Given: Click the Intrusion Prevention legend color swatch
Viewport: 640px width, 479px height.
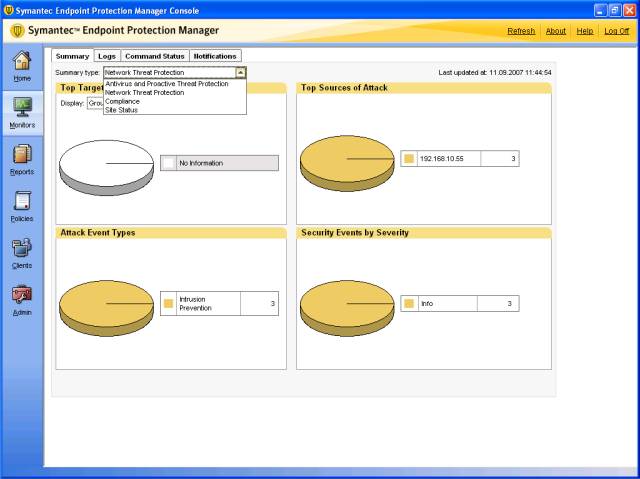Looking at the screenshot, I should point(168,304).
